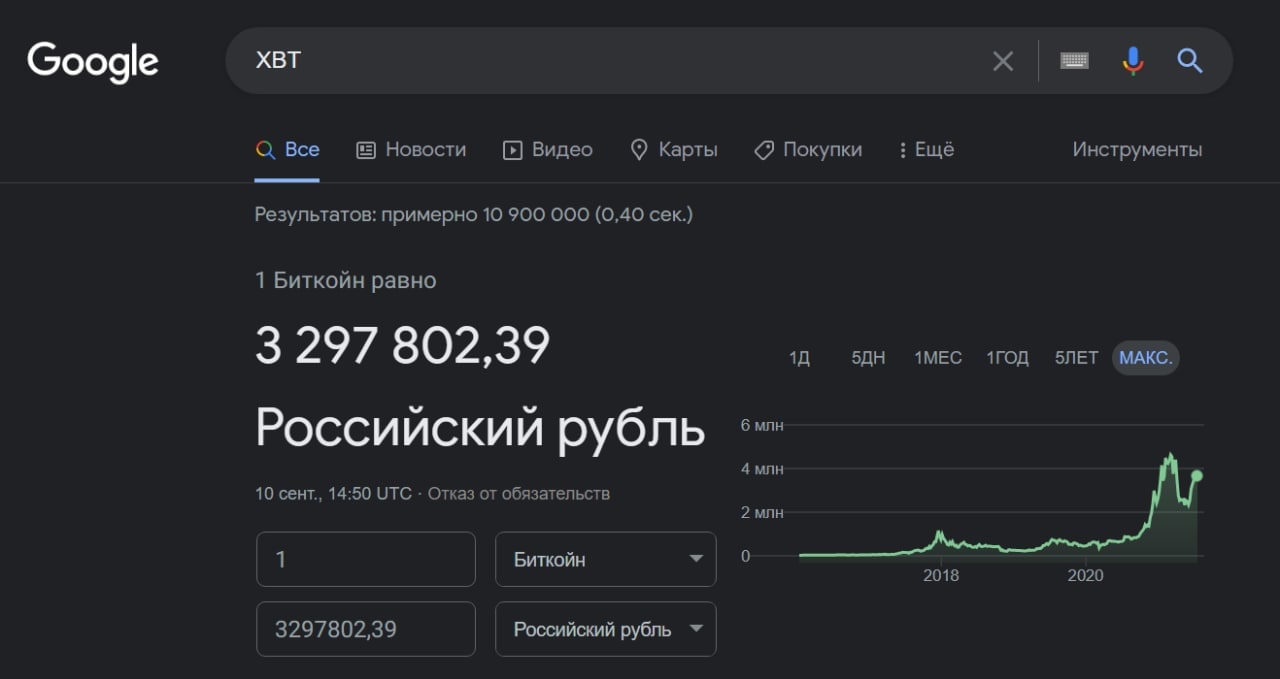Viewport: 1280px width, 679px height.
Task: Click the Российский рубль heading text
Action: (480, 428)
